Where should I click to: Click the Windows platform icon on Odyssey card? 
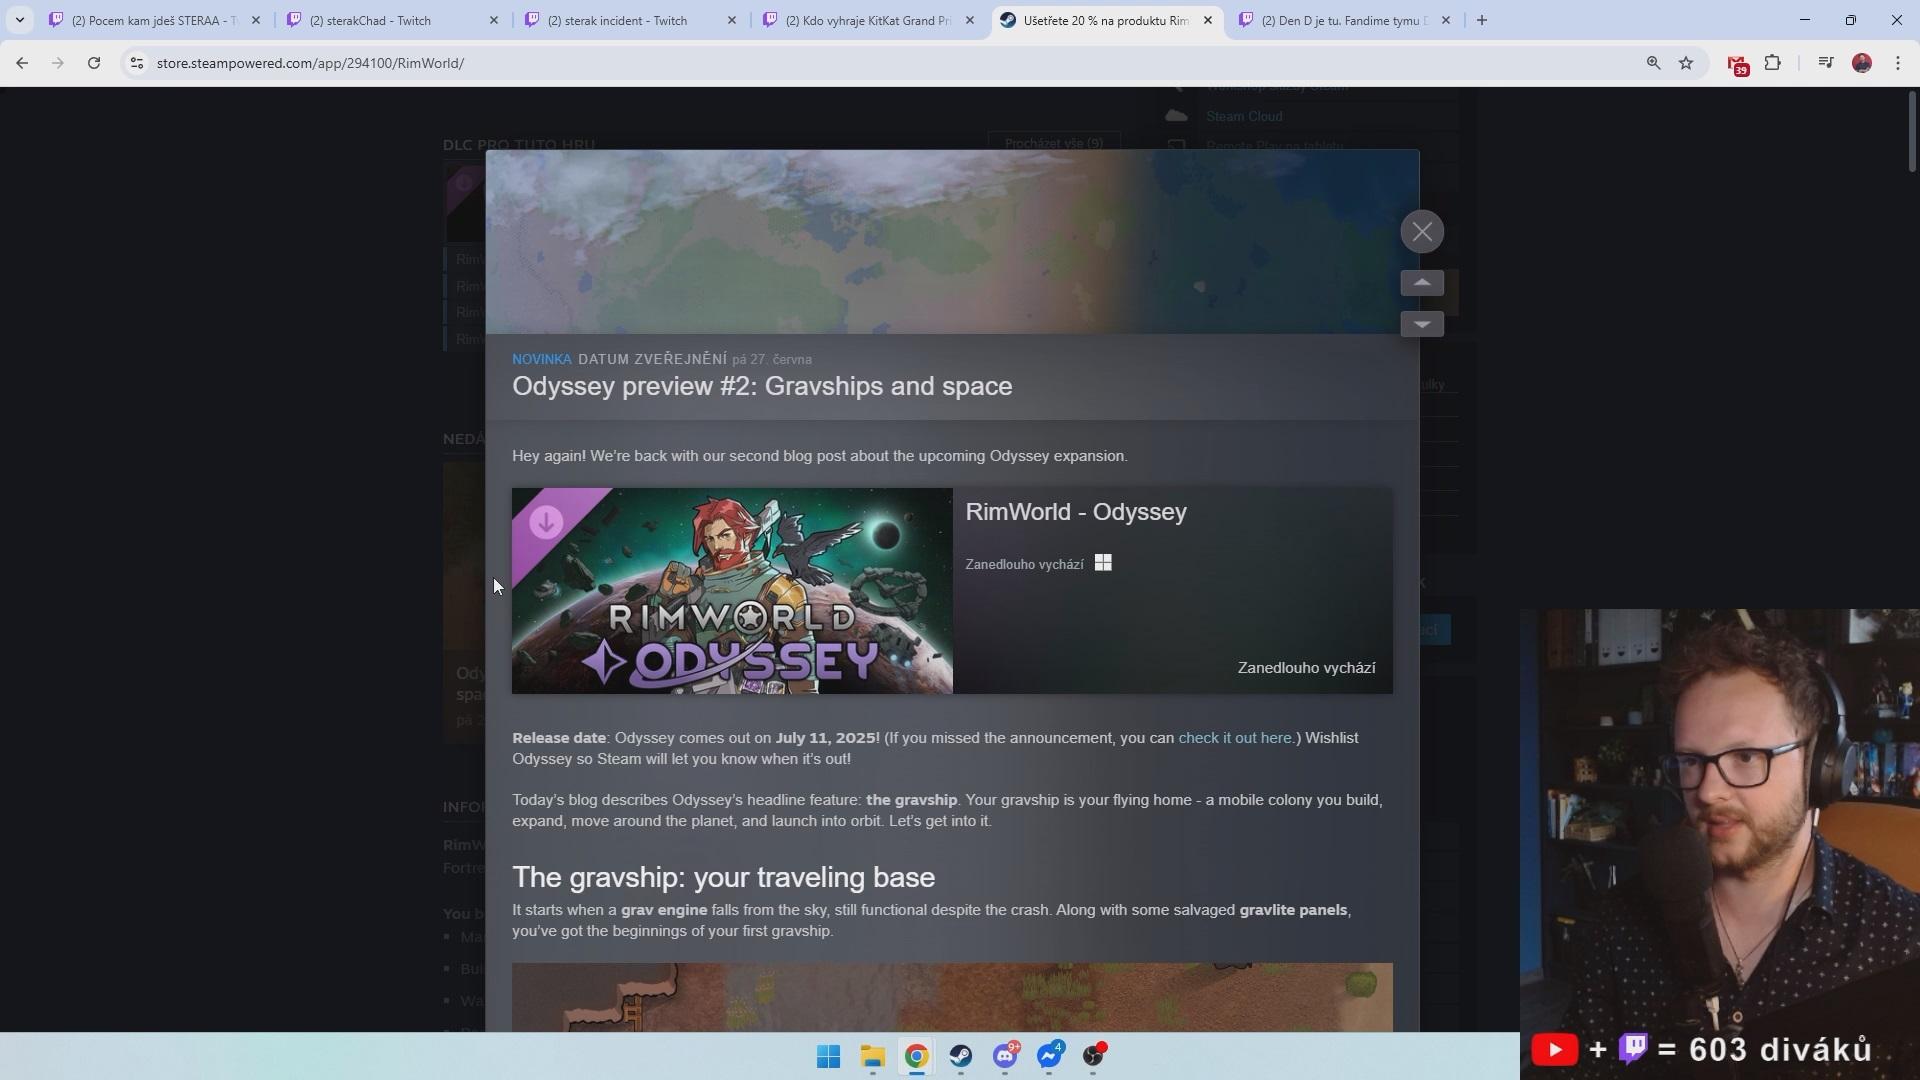1103,563
